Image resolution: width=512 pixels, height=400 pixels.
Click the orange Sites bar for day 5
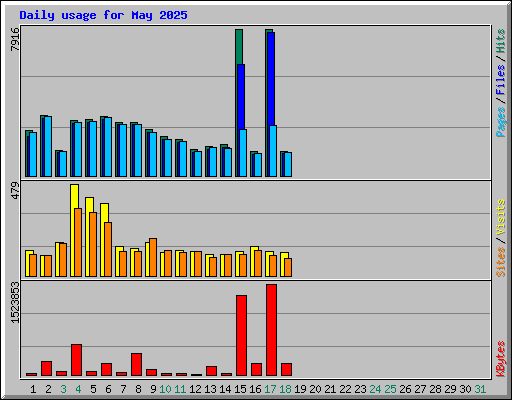pos(93,244)
